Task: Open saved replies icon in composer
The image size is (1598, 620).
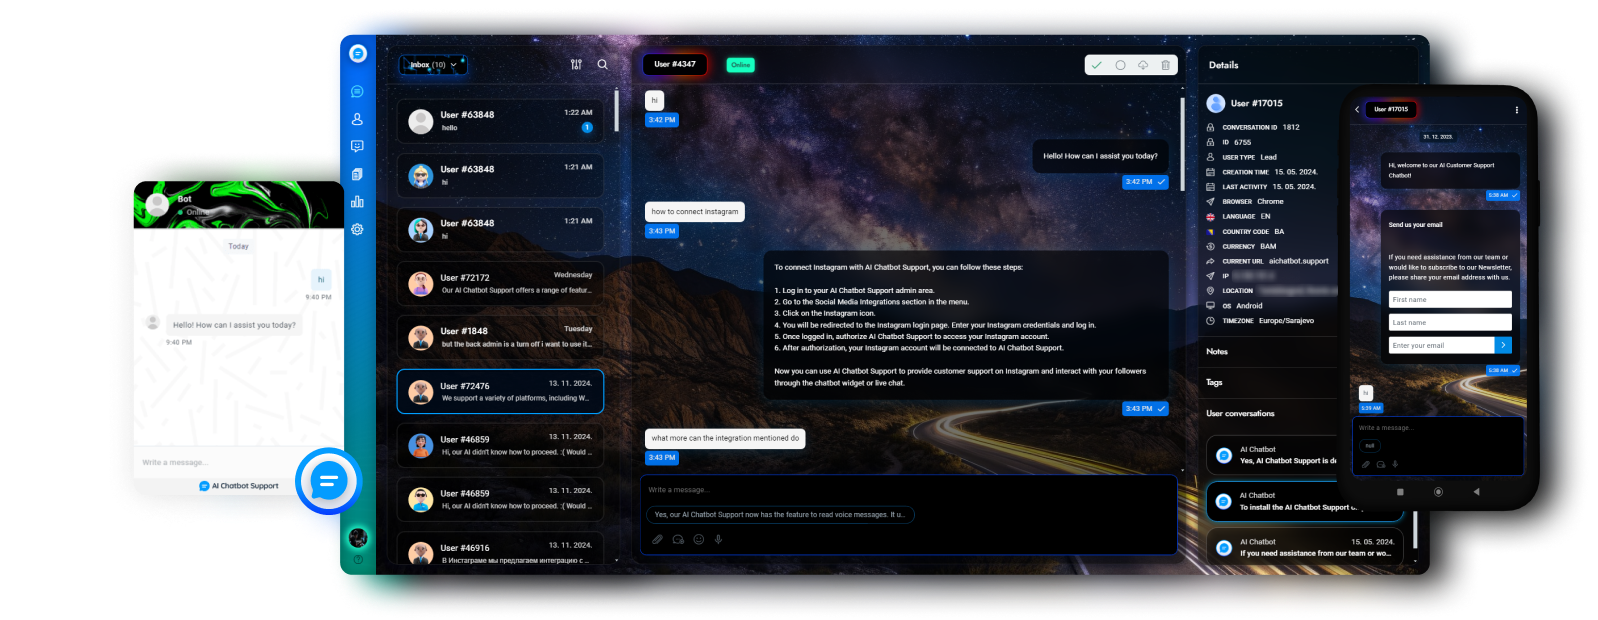Action: coord(678,539)
